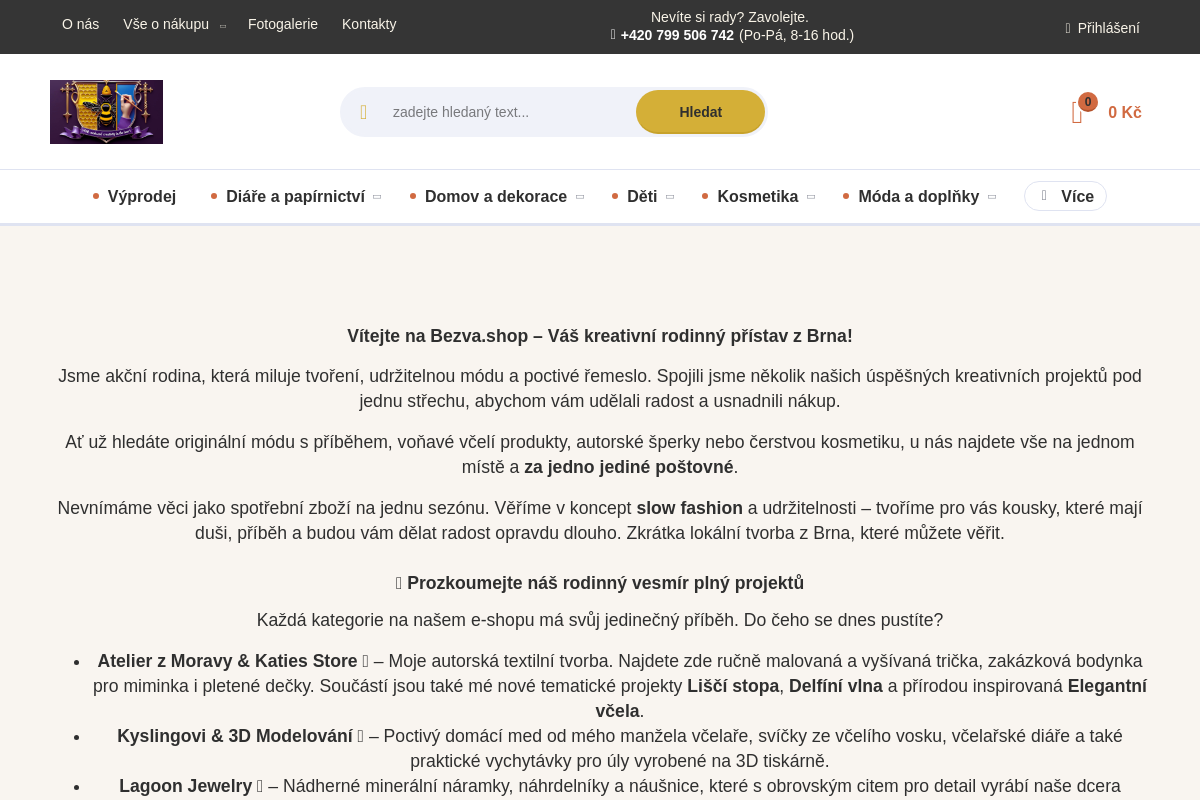
Task: Click the Hledat search button
Action: pos(700,112)
